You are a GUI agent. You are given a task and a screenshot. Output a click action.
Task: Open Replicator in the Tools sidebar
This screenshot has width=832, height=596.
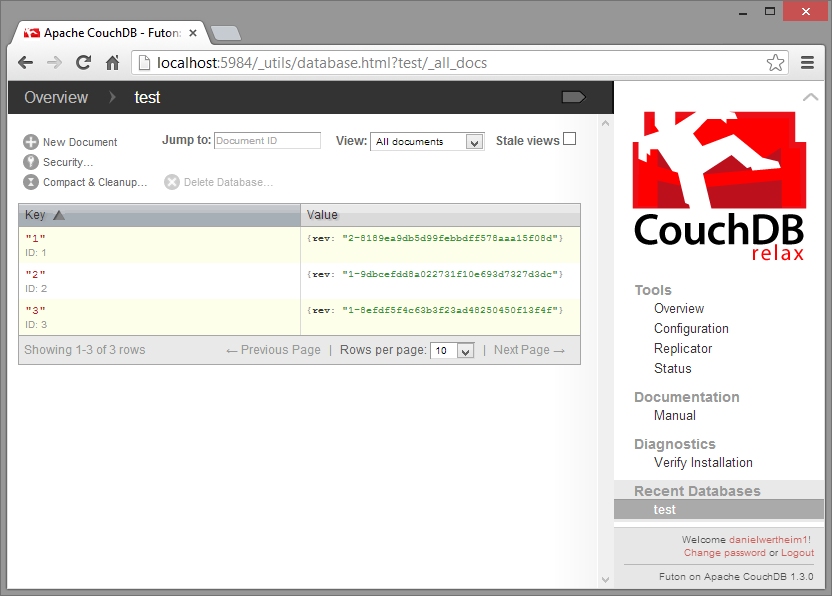pos(683,349)
